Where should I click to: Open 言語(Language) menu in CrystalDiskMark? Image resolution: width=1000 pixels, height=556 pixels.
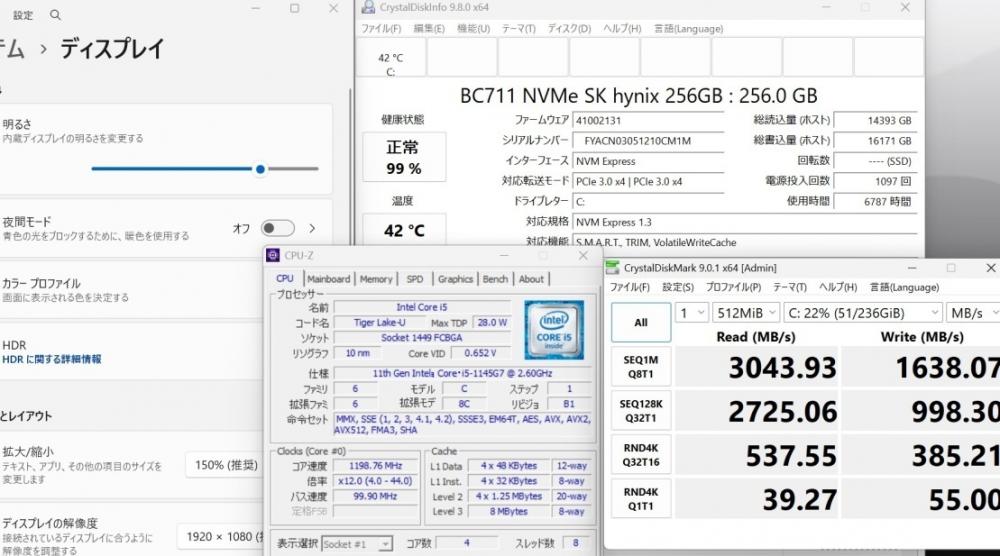[904, 288]
